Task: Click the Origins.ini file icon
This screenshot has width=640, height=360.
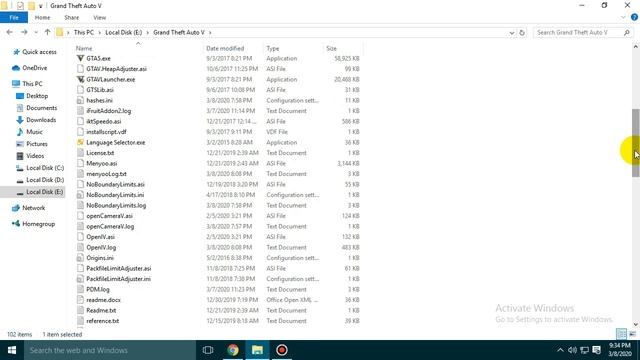Action: coord(80,258)
